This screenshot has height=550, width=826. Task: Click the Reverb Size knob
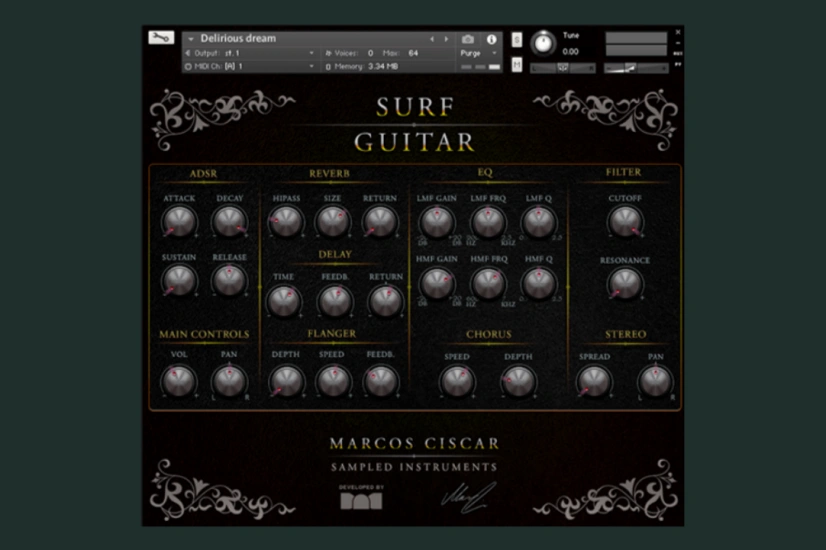click(x=332, y=221)
